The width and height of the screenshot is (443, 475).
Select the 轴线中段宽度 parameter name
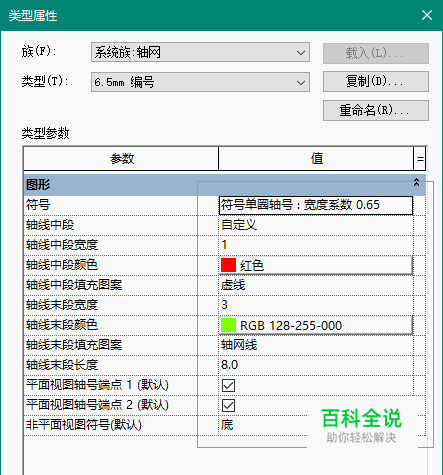(121, 245)
